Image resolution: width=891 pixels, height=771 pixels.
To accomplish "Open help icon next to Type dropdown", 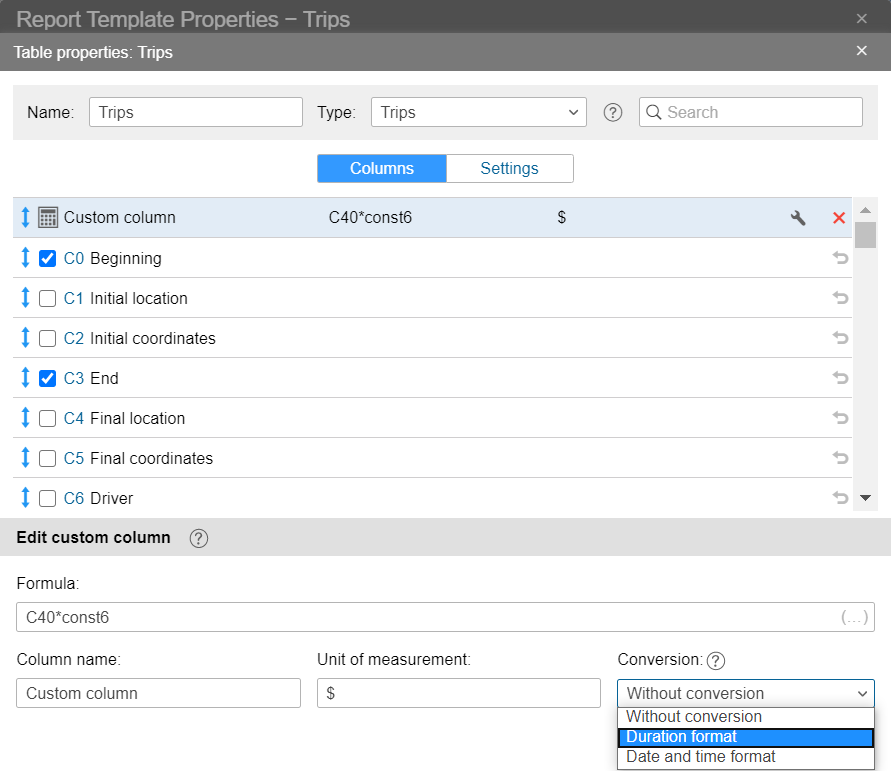I will point(613,113).
